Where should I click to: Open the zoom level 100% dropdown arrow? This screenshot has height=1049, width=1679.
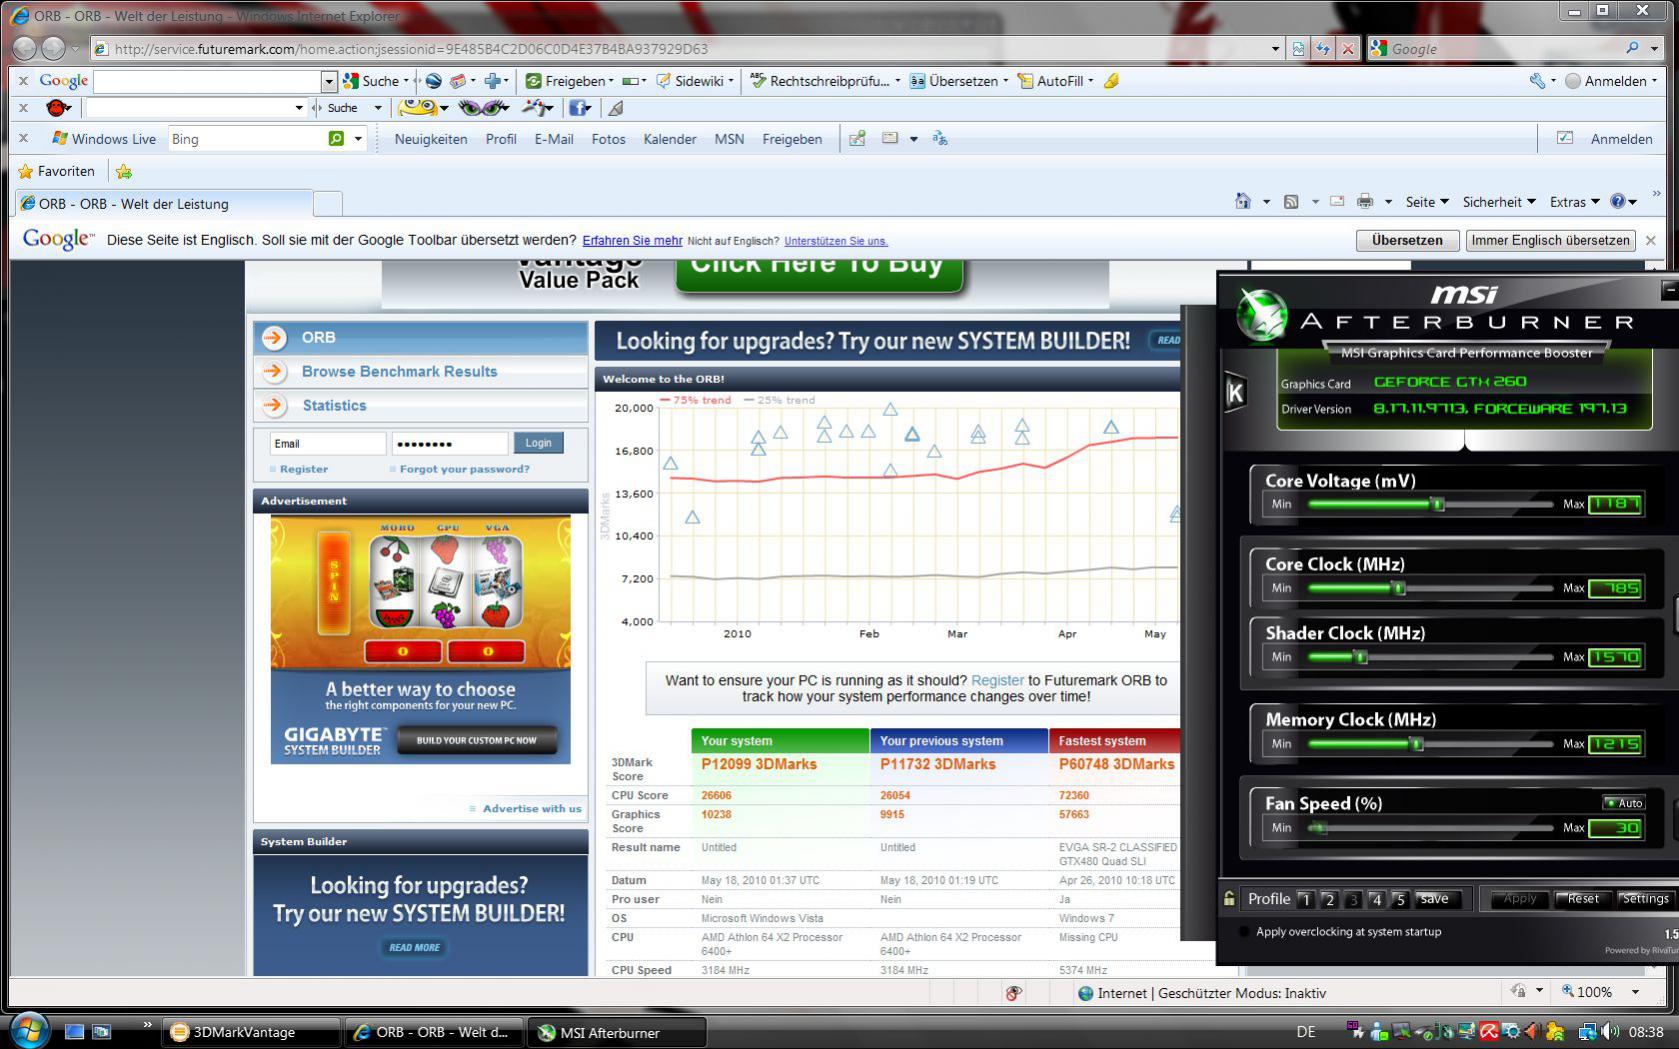point(1635,992)
